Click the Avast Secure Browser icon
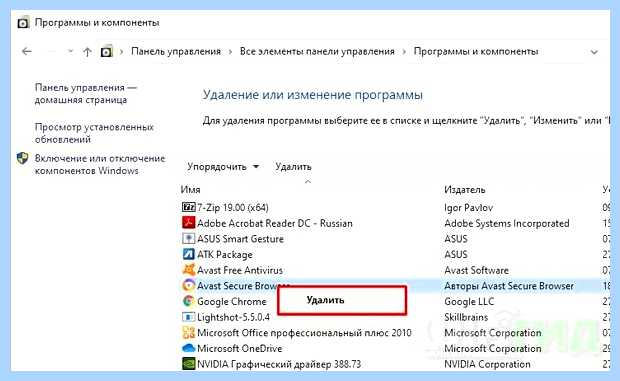The width and height of the screenshot is (620, 381). [x=189, y=285]
